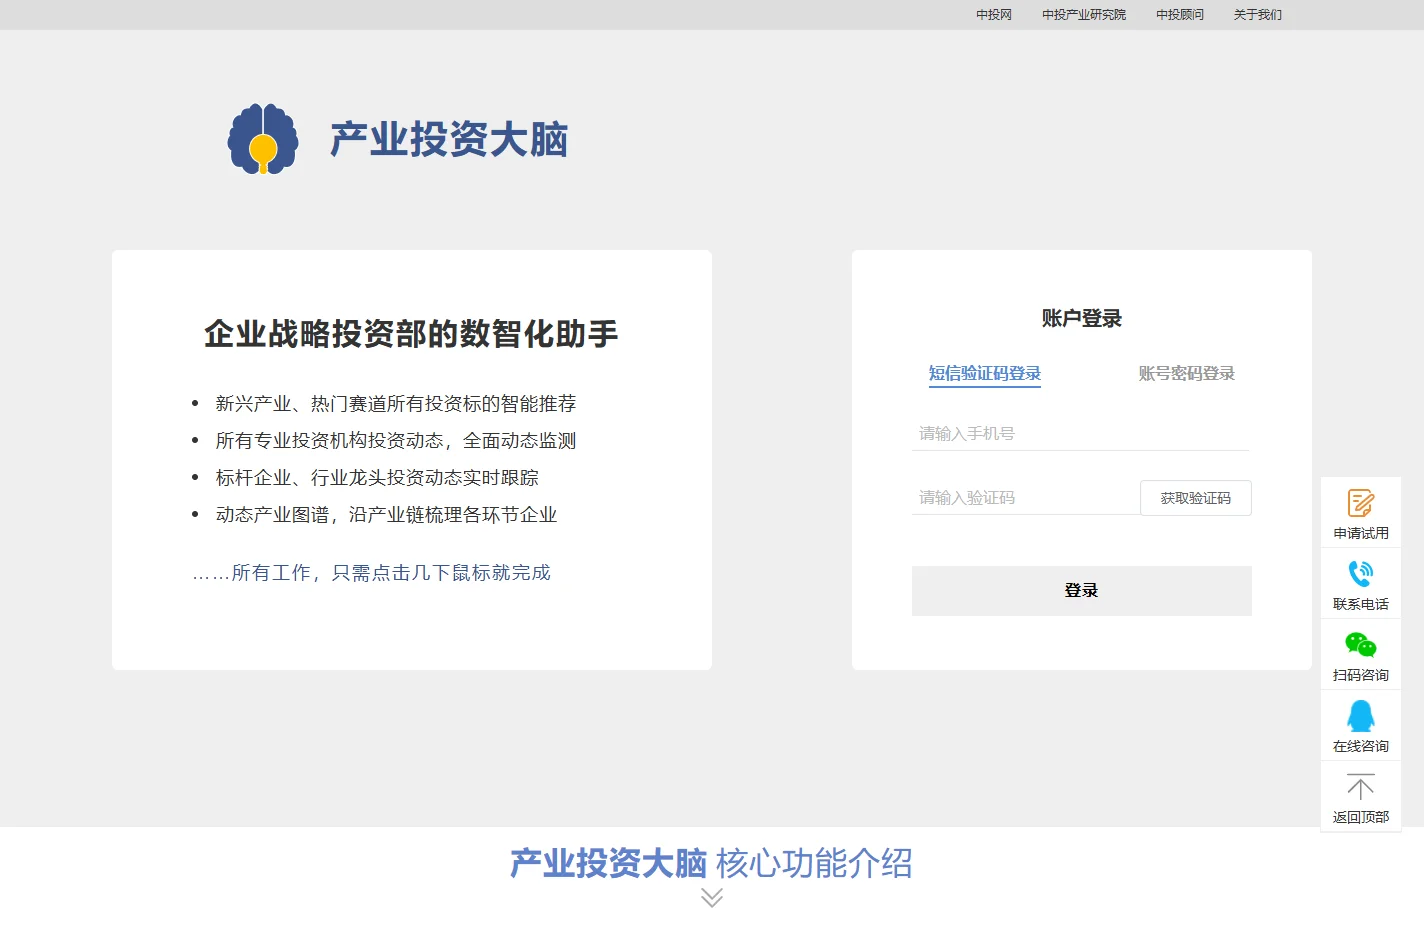Click the 核心功能介绍 section heading
The height and width of the screenshot is (933, 1424).
pos(814,863)
